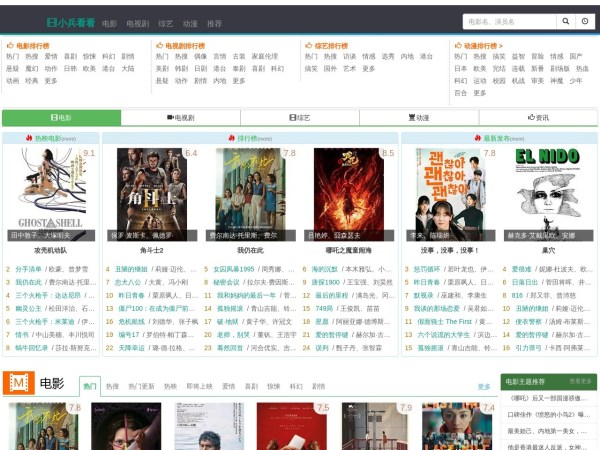Open 推荐 in top navigation bar

(x=214, y=23)
